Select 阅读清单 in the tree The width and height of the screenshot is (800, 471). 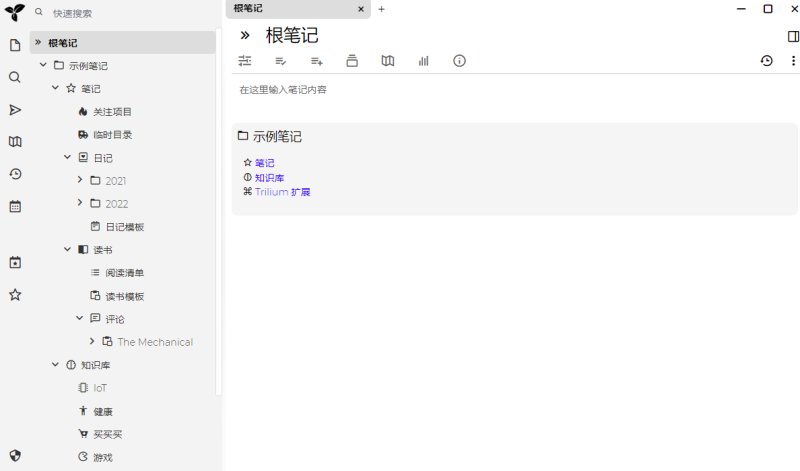click(x=124, y=272)
